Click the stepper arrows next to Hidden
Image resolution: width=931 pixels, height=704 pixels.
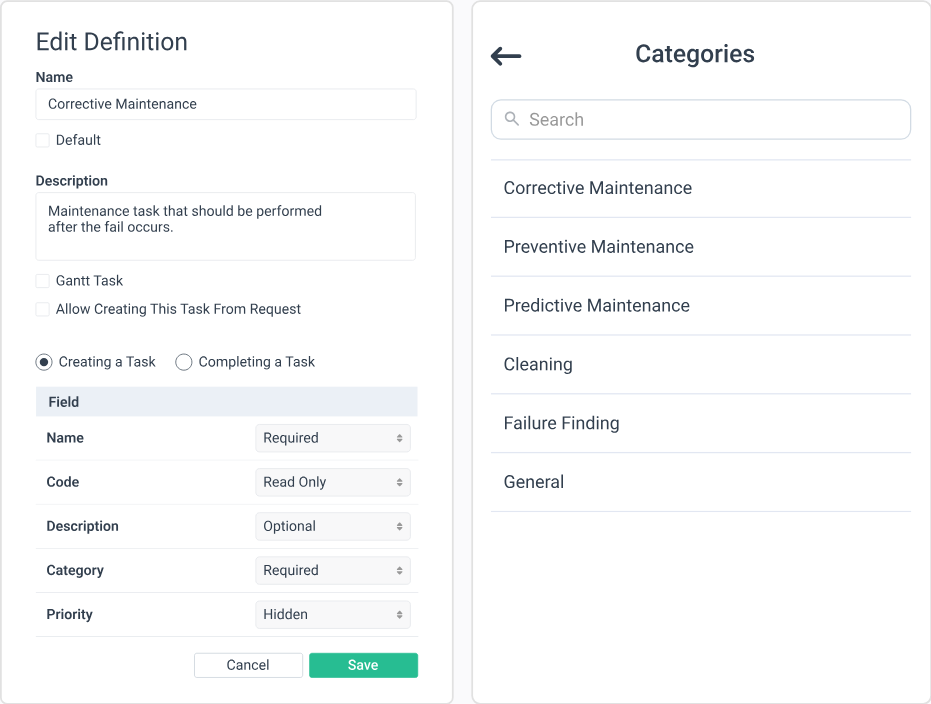399,614
